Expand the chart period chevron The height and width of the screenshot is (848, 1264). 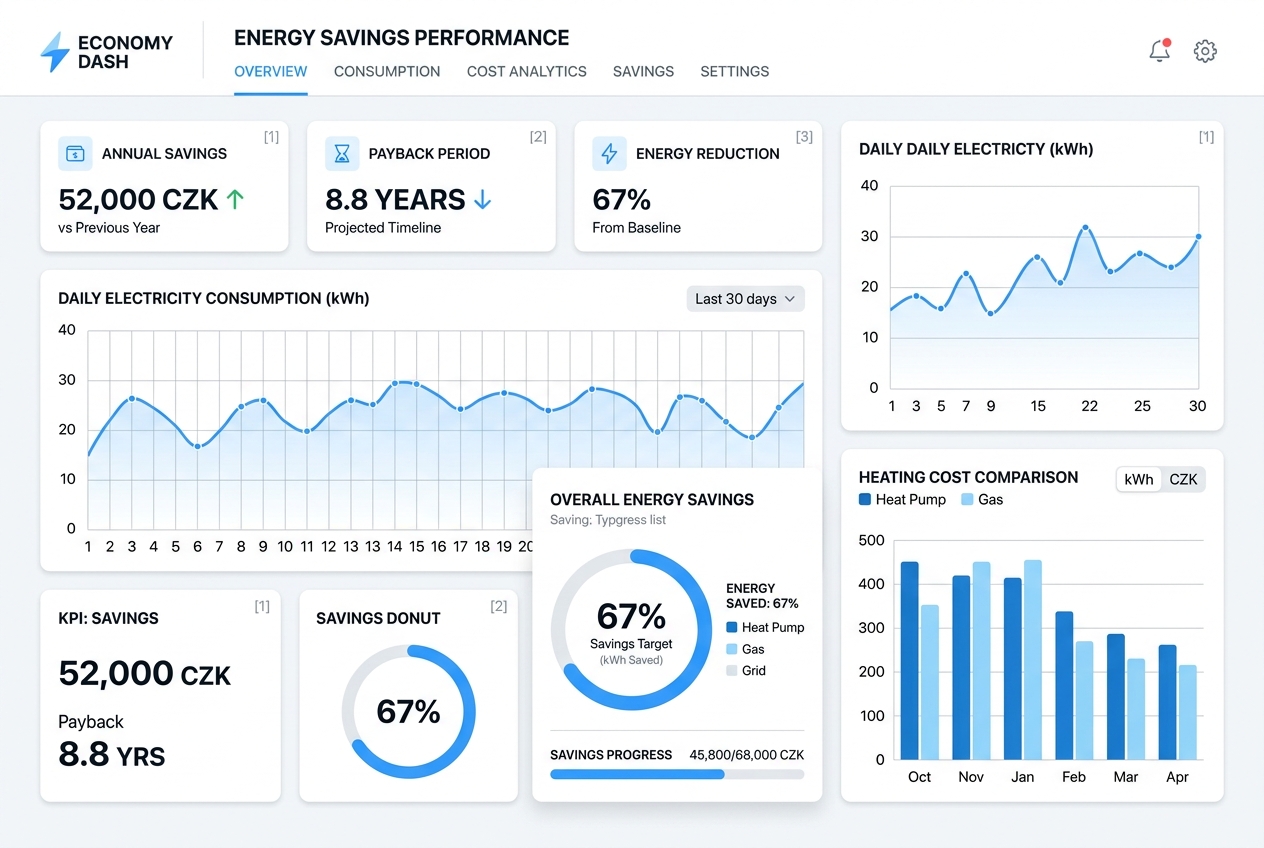(x=789, y=298)
